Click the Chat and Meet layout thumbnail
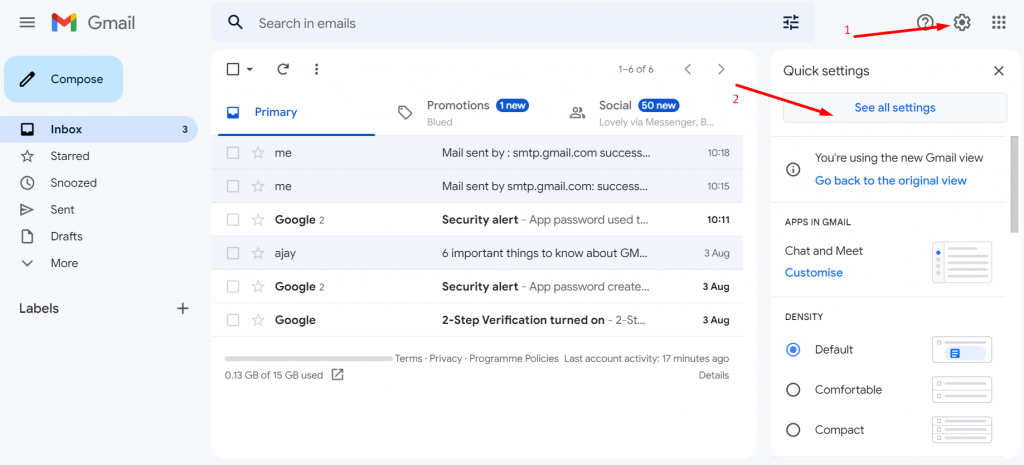The width and height of the screenshot is (1024, 465). pyautogui.click(x=962, y=262)
